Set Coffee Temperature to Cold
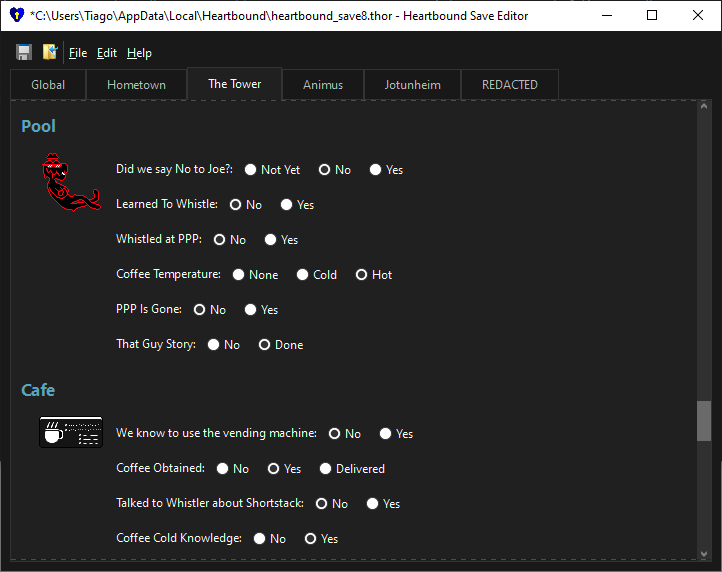Image resolution: width=722 pixels, height=572 pixels. tap(302, 275)
